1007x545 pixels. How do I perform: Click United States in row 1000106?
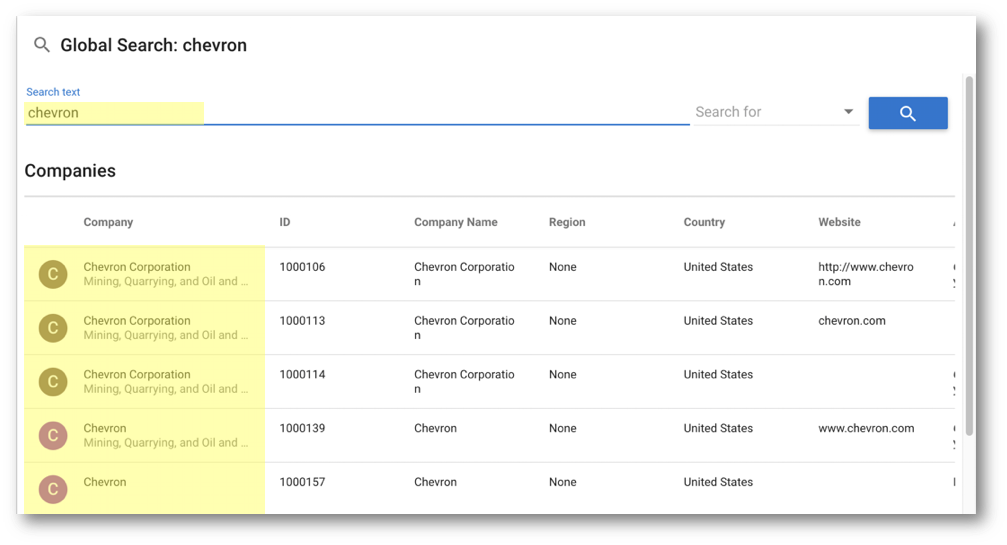click(x=718, y=267)
